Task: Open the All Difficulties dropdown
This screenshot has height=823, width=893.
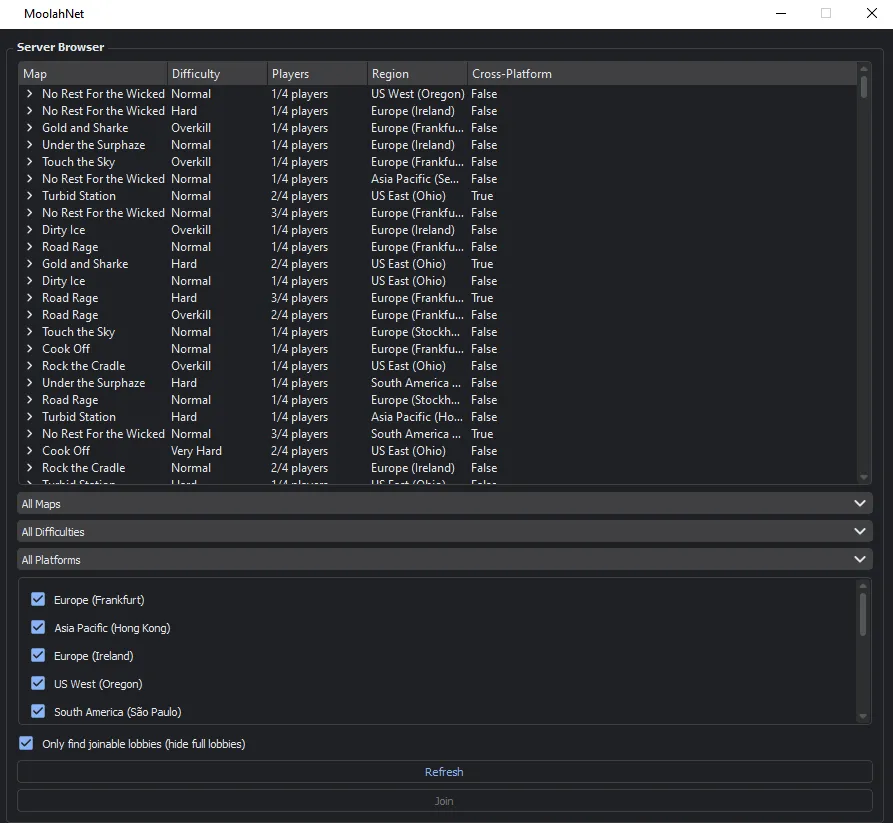Action: [445, 531]
